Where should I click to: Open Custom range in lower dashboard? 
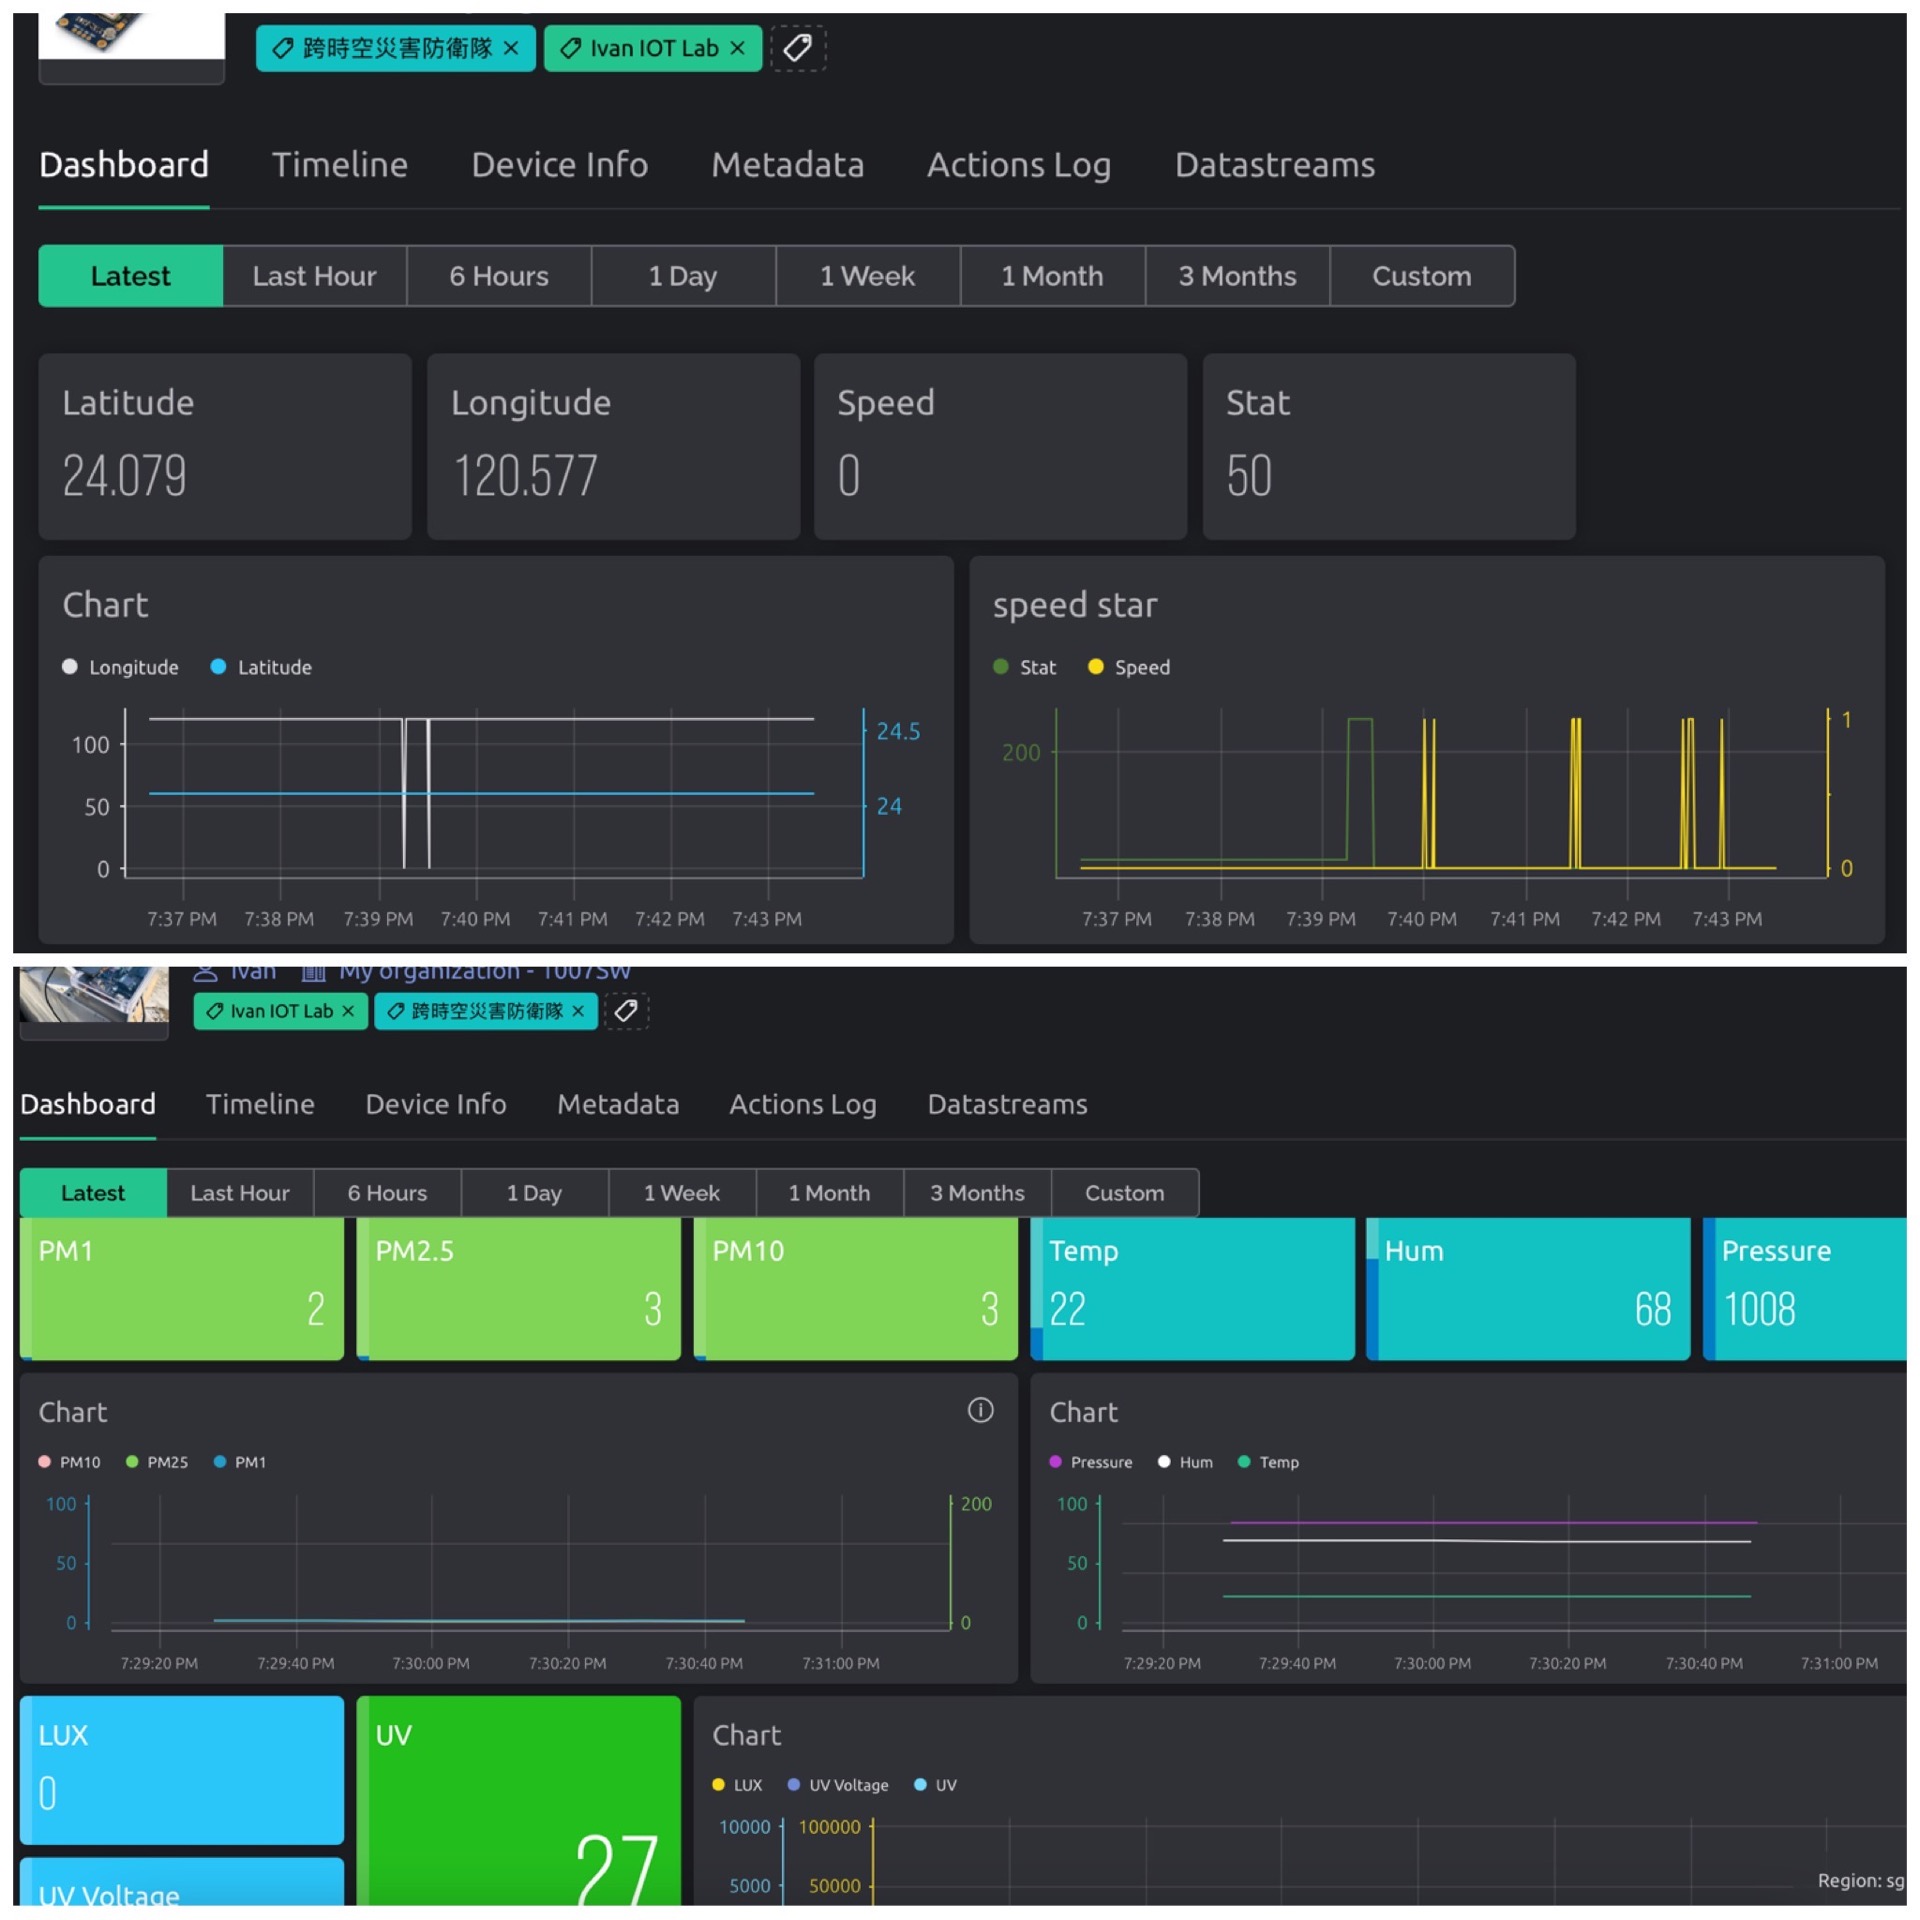tap(1124, 1193)
